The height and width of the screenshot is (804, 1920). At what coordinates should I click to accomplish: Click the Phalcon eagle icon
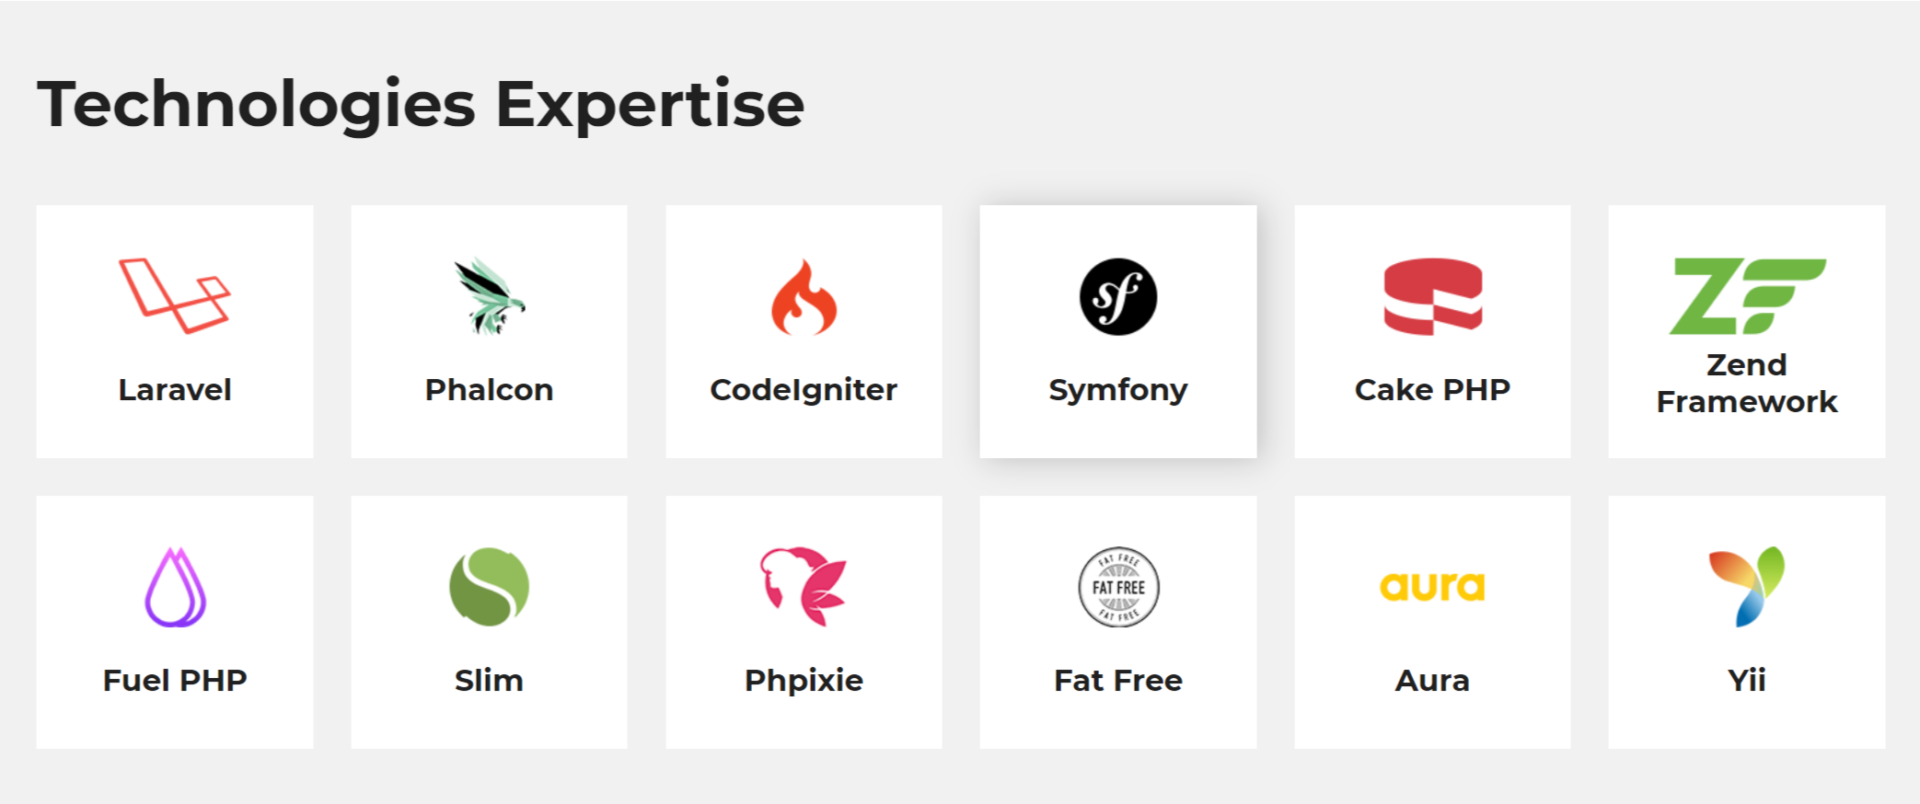pyautogui.click(x=489, y=295)
